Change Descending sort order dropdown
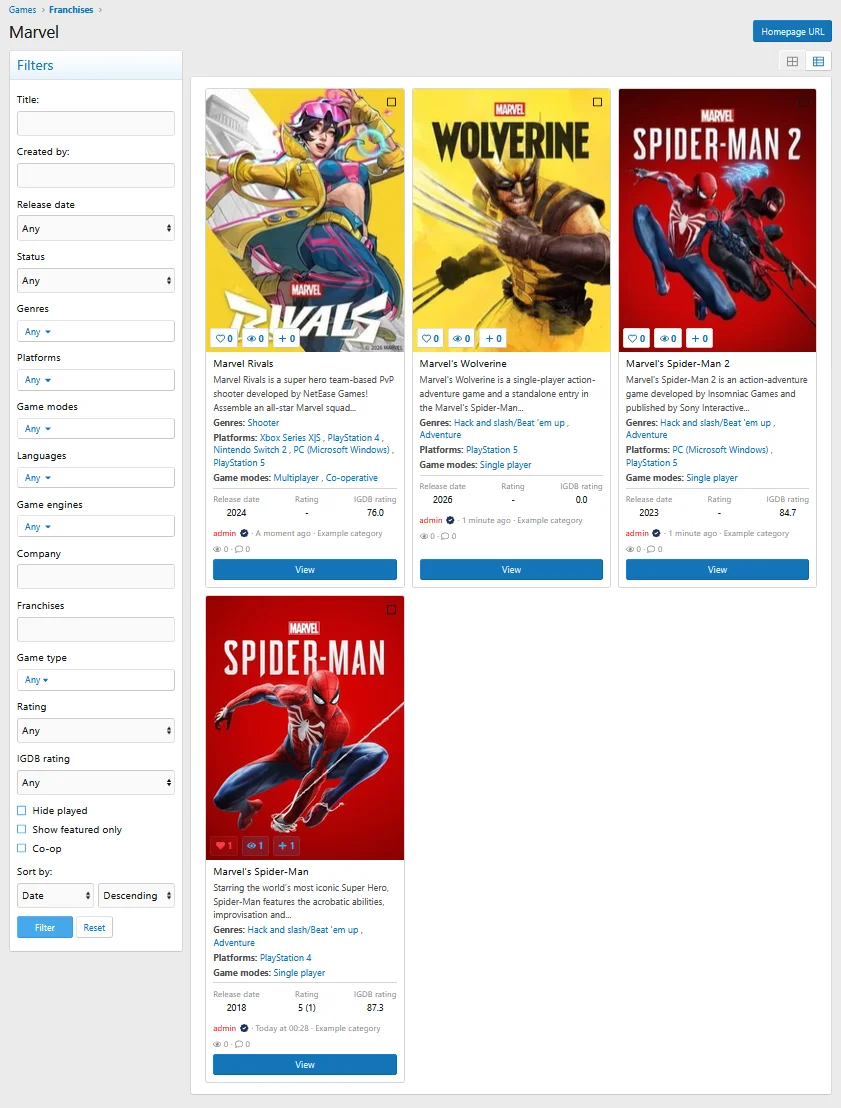 point(136,895)
